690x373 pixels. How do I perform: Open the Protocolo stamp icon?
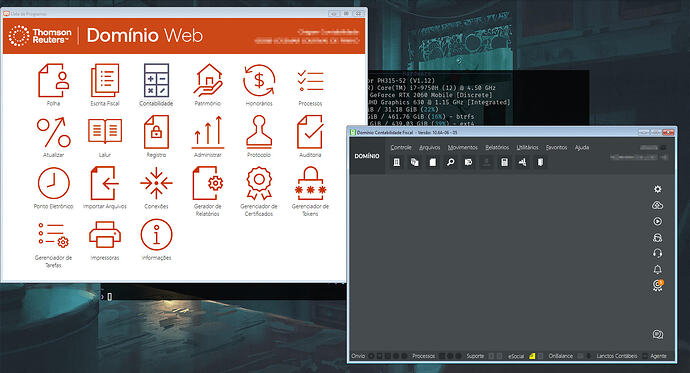point(259,132)
